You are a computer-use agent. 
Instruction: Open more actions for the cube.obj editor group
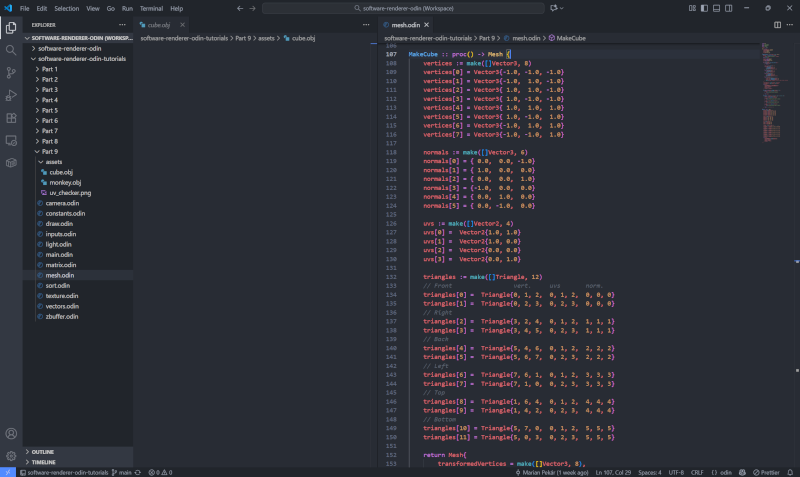(x=366, y=24)
